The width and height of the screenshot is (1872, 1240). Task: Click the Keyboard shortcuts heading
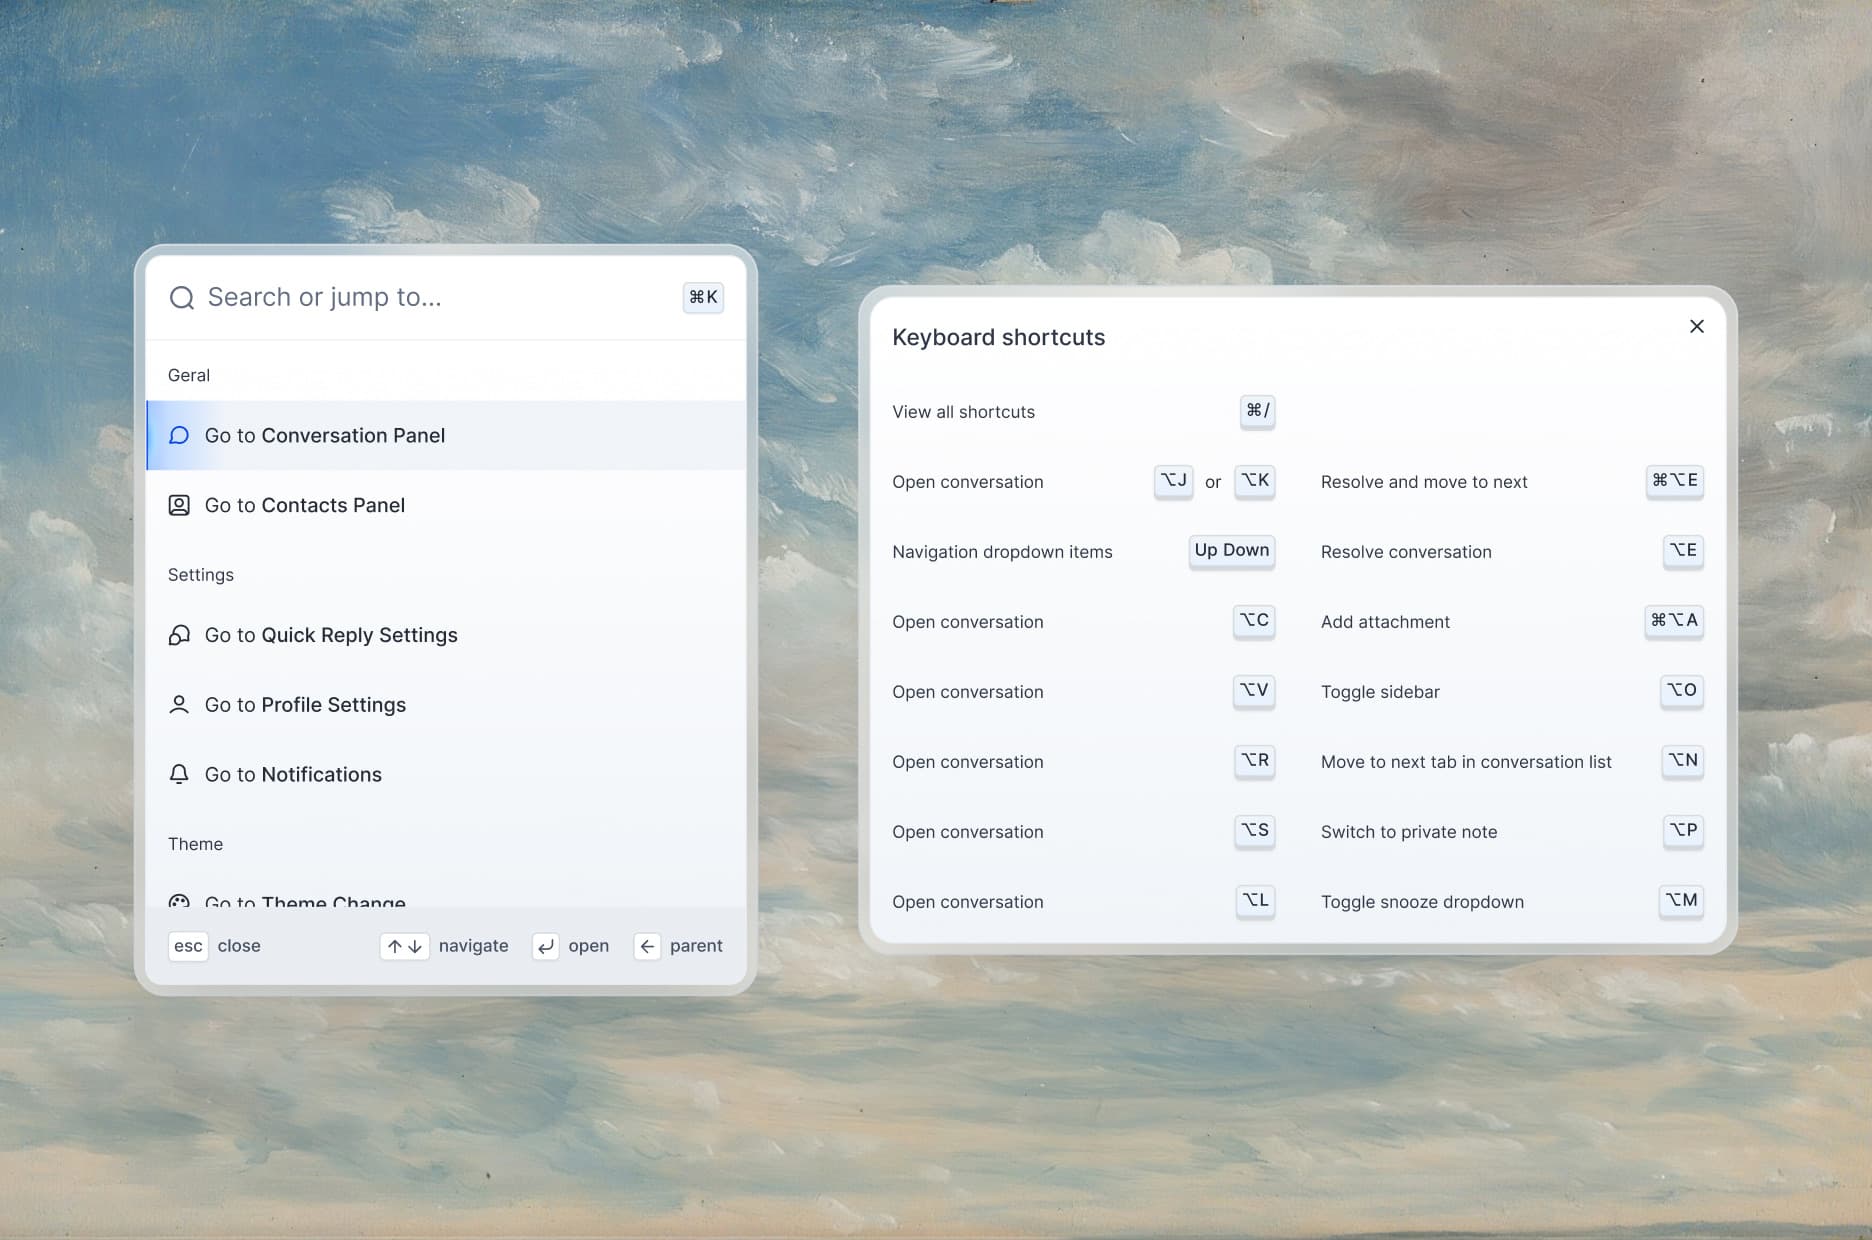click(998, 338)
